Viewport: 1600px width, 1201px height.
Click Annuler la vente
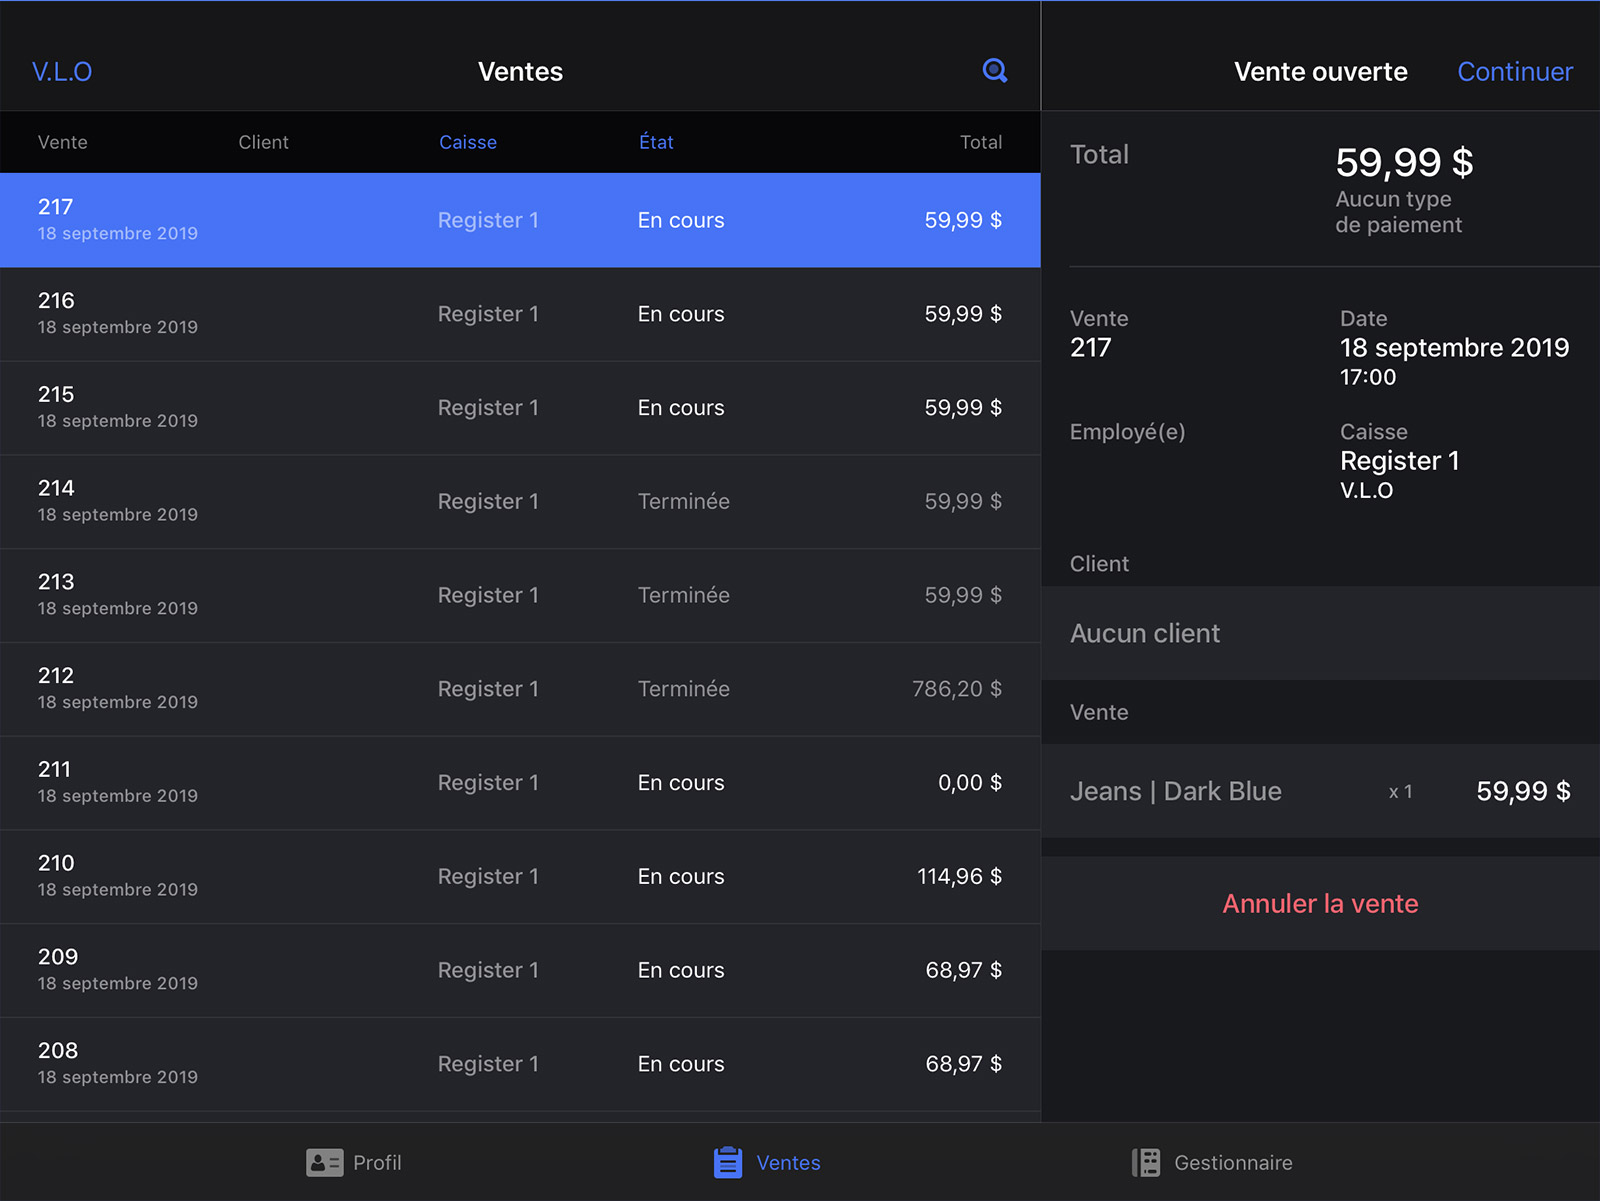(x=1320, y=904)
